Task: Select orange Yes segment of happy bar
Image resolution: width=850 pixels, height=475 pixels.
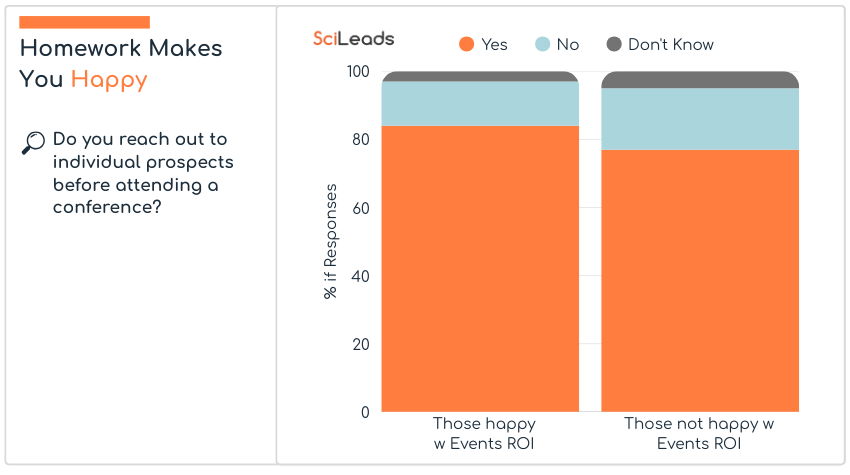Action: (x=480, y=268)
